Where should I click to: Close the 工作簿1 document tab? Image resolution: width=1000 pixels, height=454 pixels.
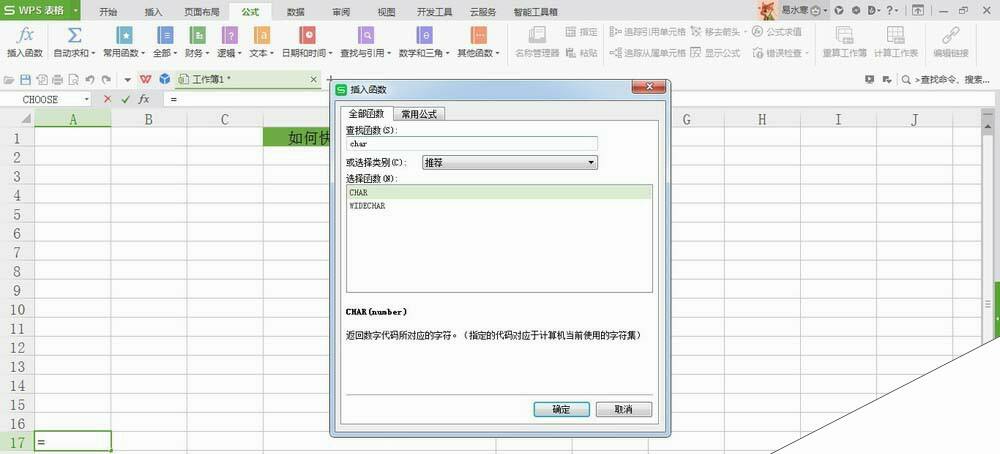tap(313, 79)
